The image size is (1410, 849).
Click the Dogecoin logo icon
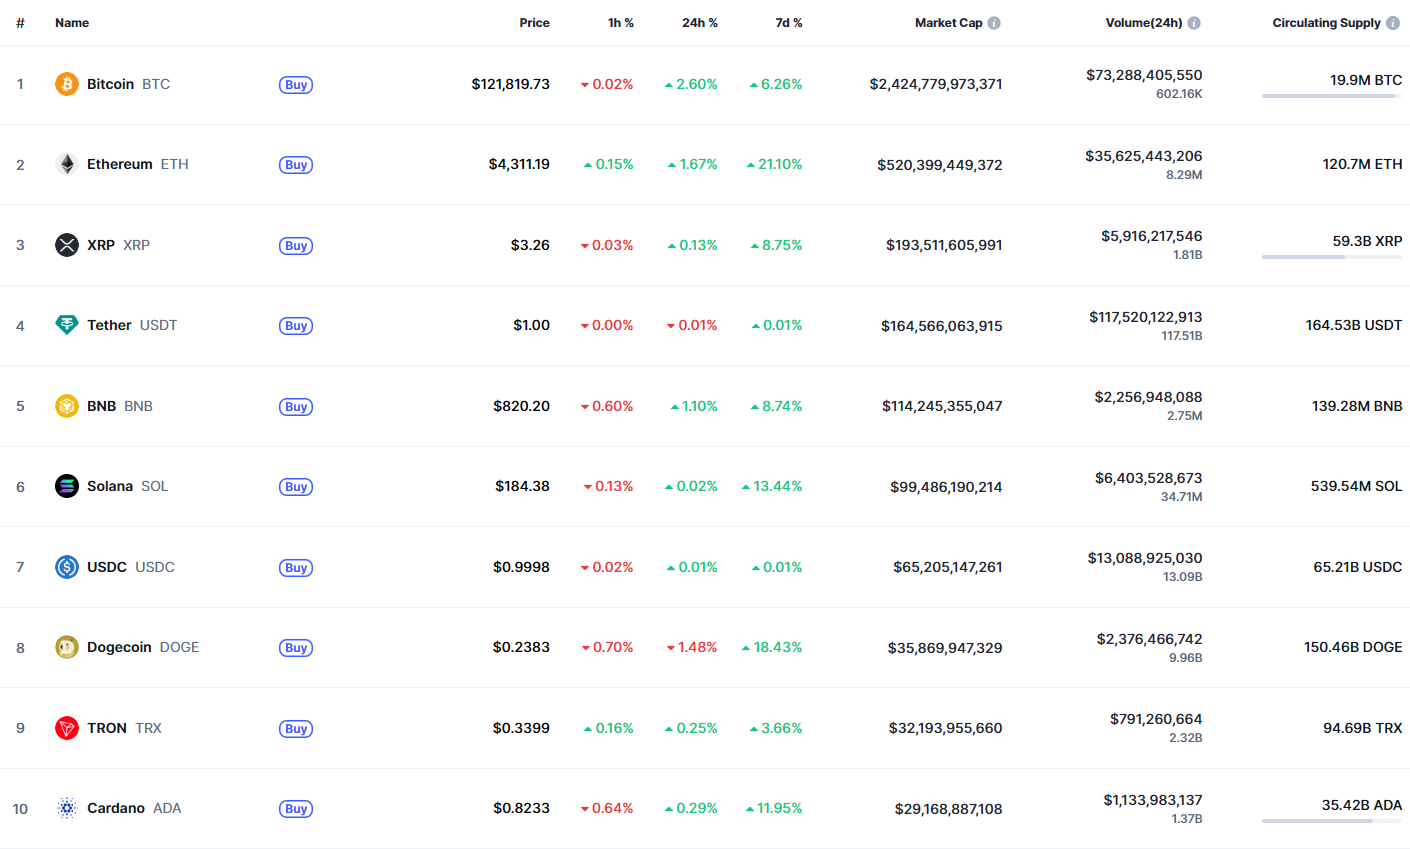pos(67,647)
